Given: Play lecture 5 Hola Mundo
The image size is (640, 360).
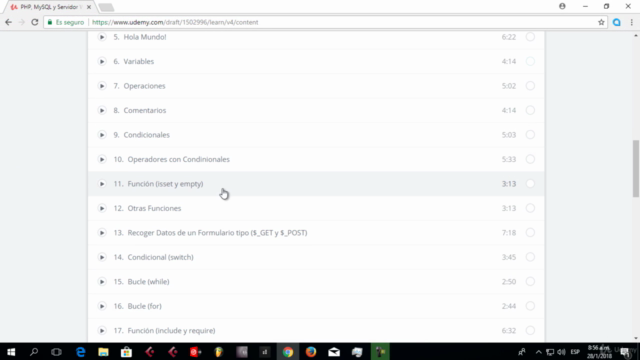Looking at the screenshot, I should click(102, 37).
